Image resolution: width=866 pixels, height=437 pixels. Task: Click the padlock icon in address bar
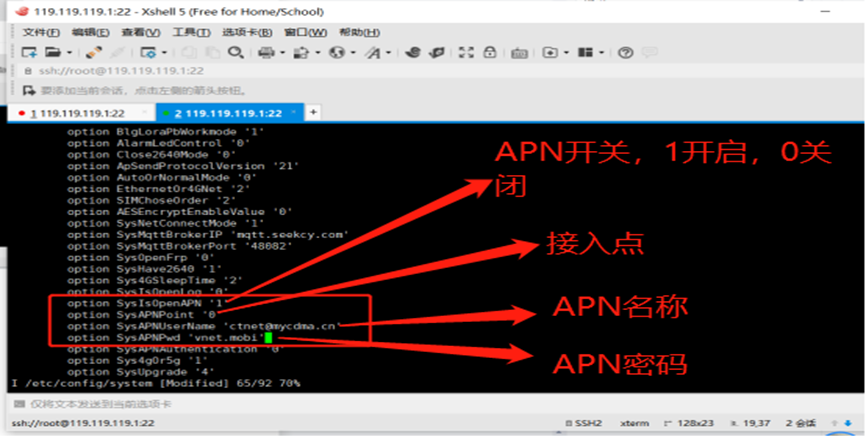(28, 71)
